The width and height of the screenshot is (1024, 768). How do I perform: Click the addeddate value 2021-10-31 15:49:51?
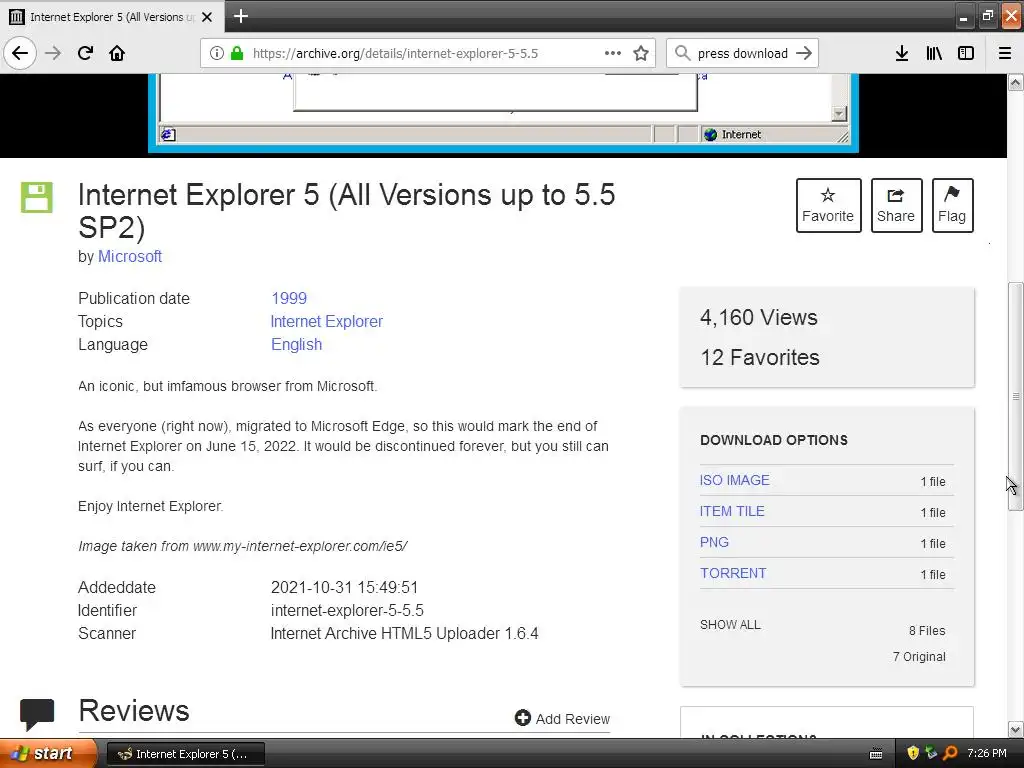(x=344, y=587)
